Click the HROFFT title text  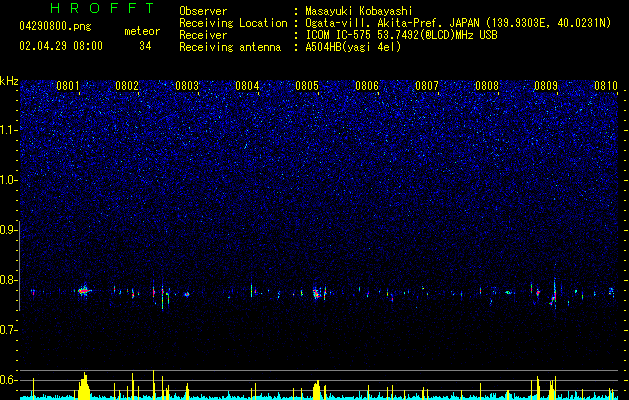tap(102, 8)
